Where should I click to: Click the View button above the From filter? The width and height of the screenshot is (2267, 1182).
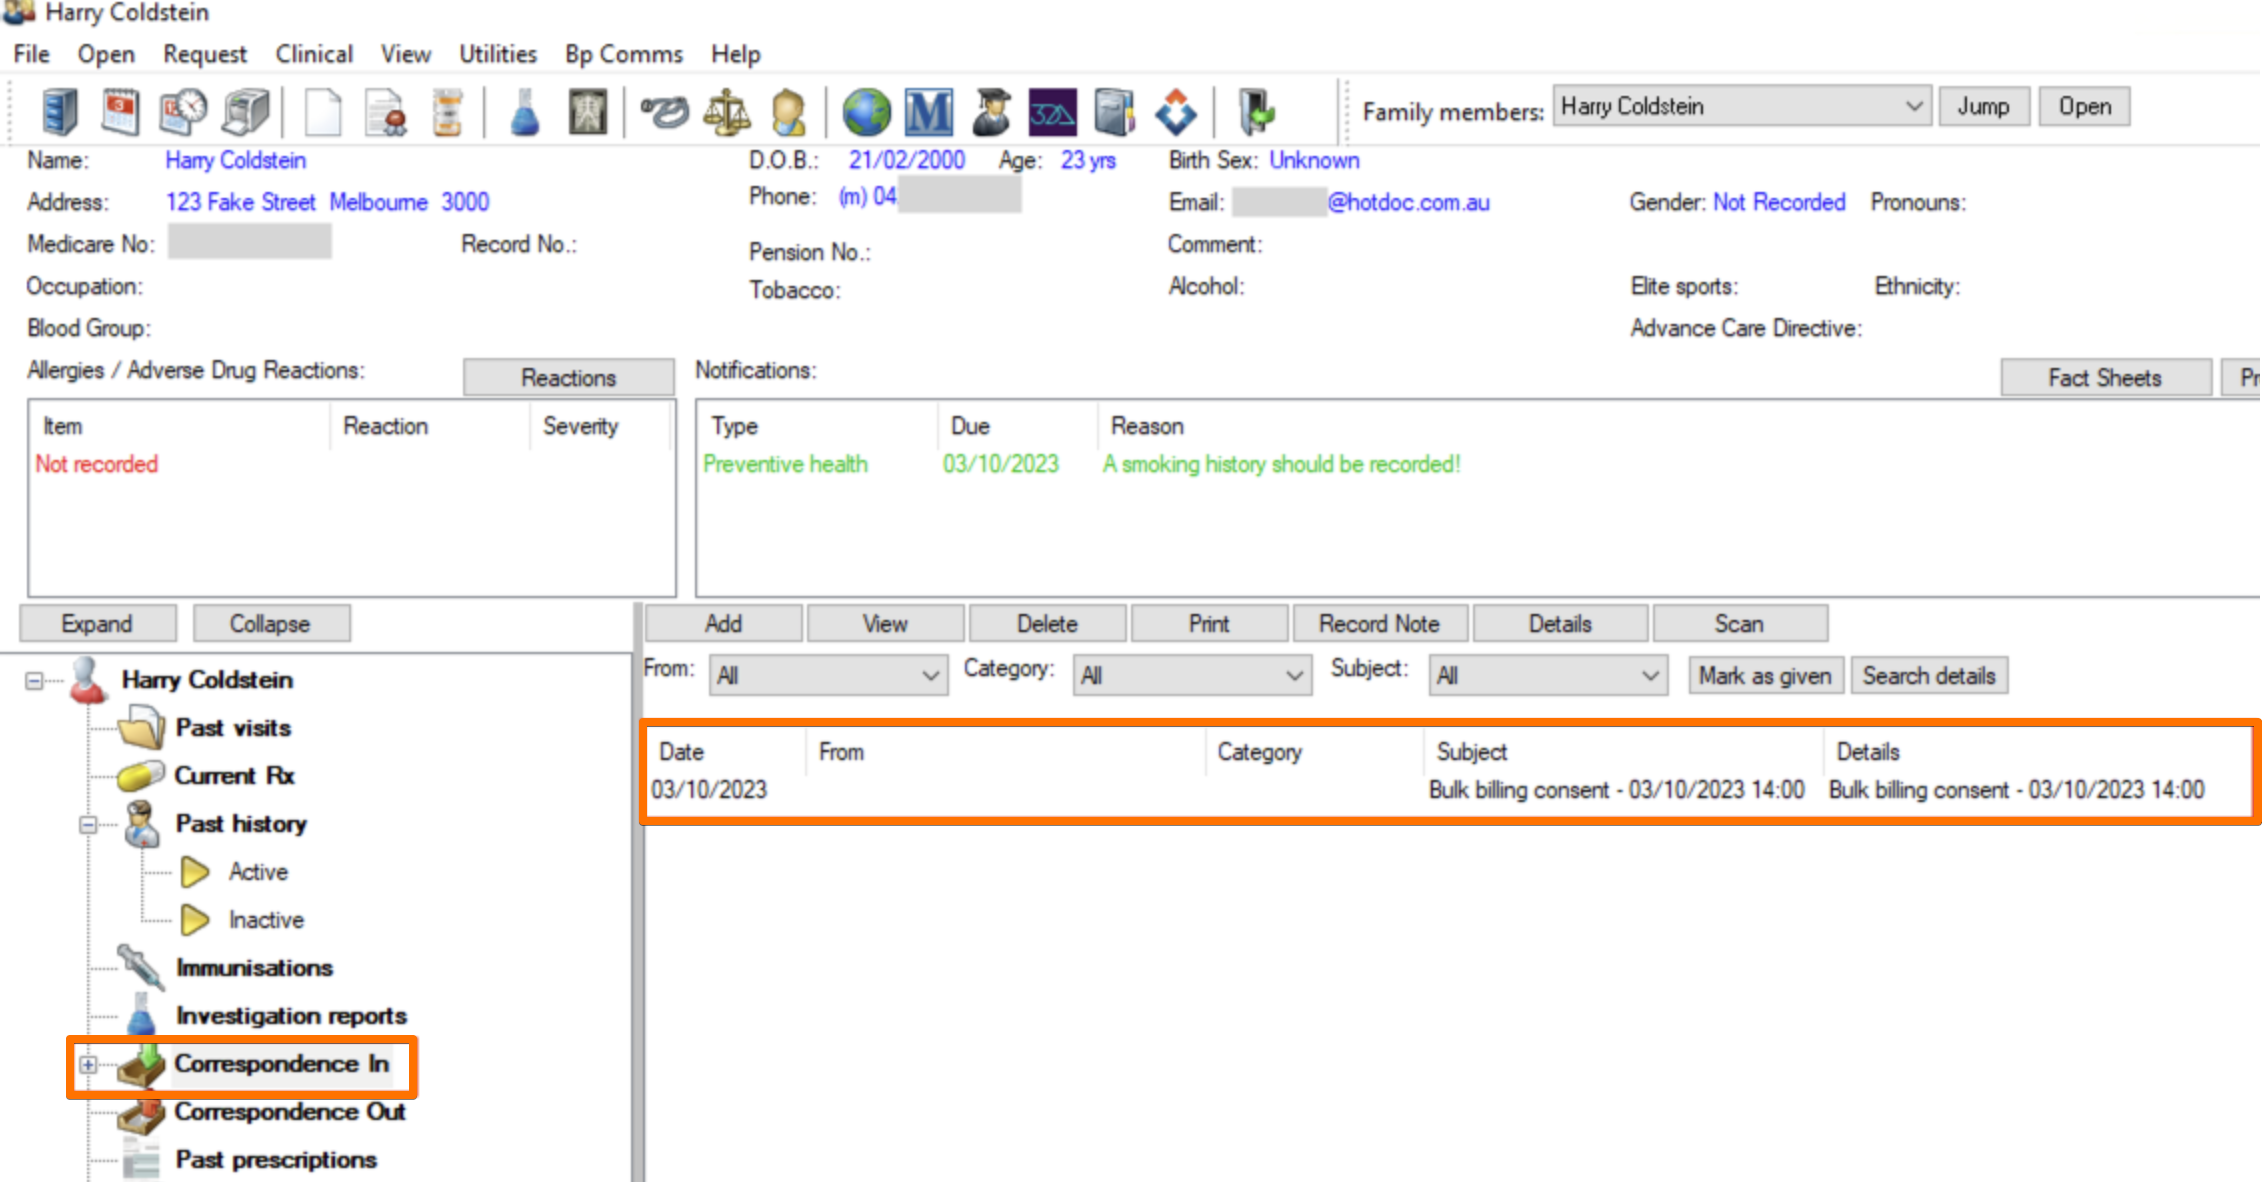coord(885,624)
